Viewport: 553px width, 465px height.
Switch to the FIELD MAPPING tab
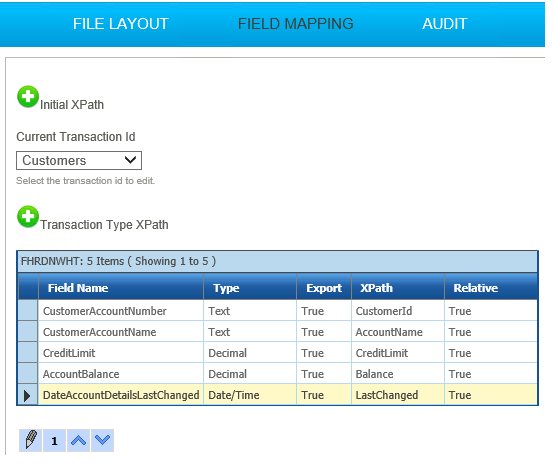(296, 24)
